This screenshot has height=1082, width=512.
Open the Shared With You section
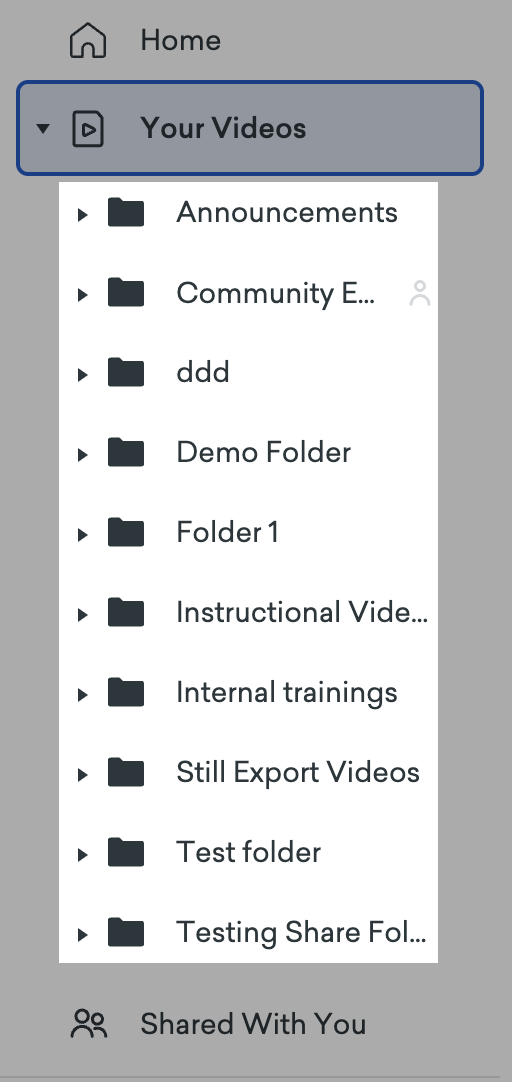coord(253,1024)
